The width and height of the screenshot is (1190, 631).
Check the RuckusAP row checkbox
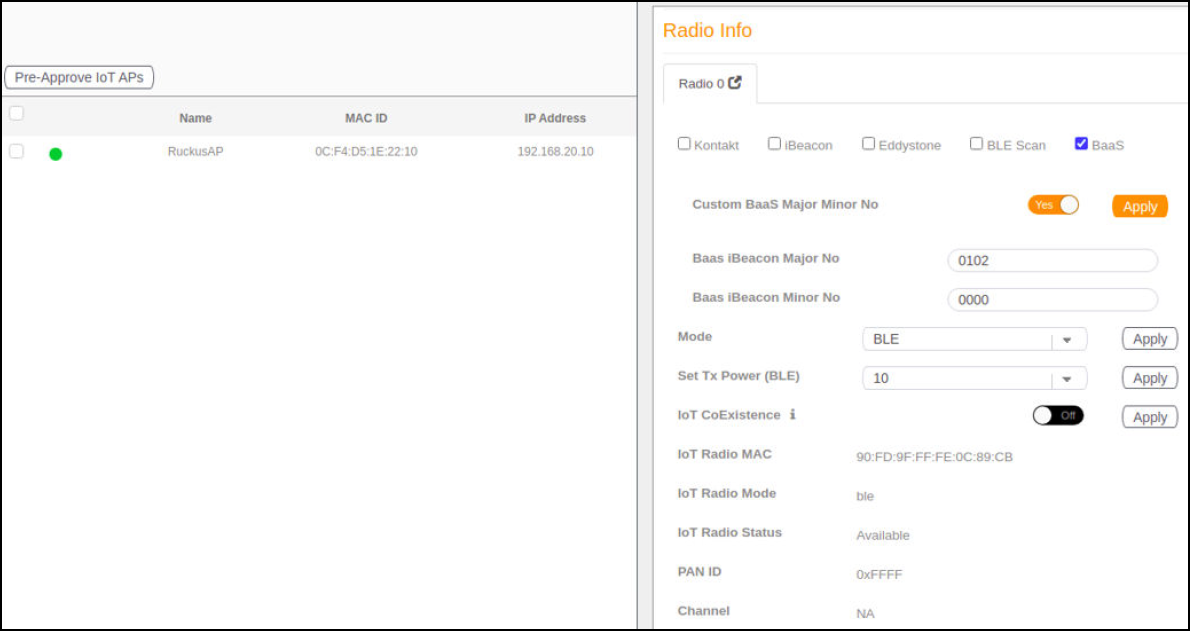(16, 151)
